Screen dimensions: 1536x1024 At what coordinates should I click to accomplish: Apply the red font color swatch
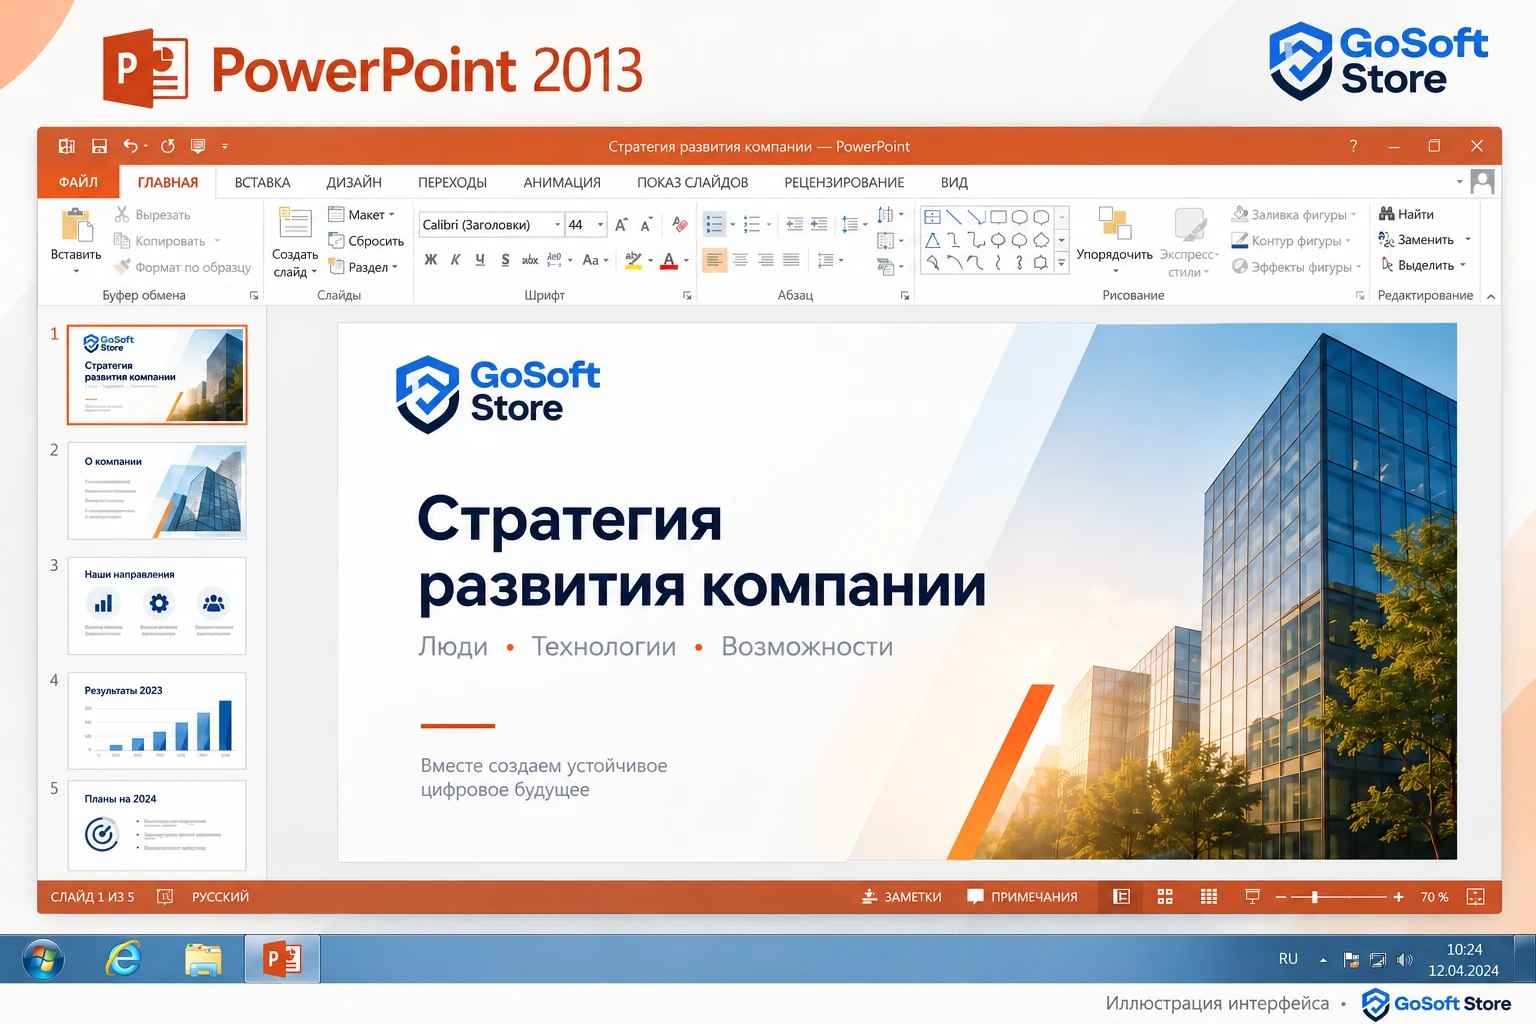pyautogui.click(x=669, y=260)
